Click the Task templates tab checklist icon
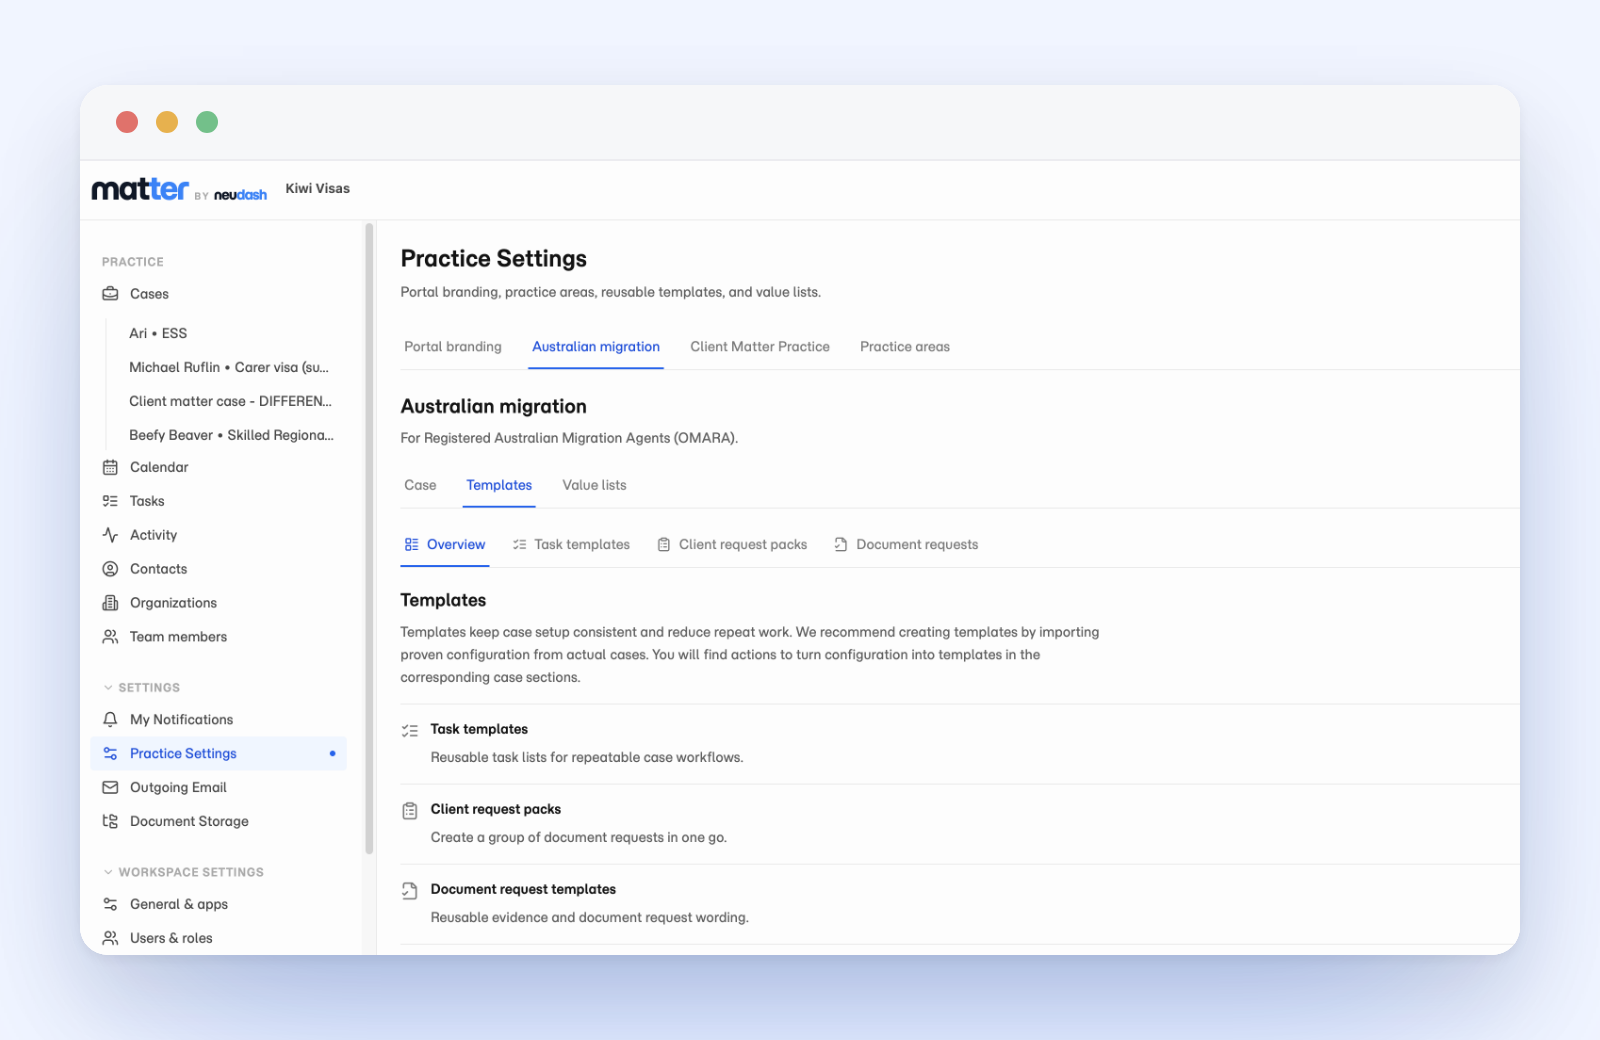The image size is (1600, 1040). pos(519,545)
